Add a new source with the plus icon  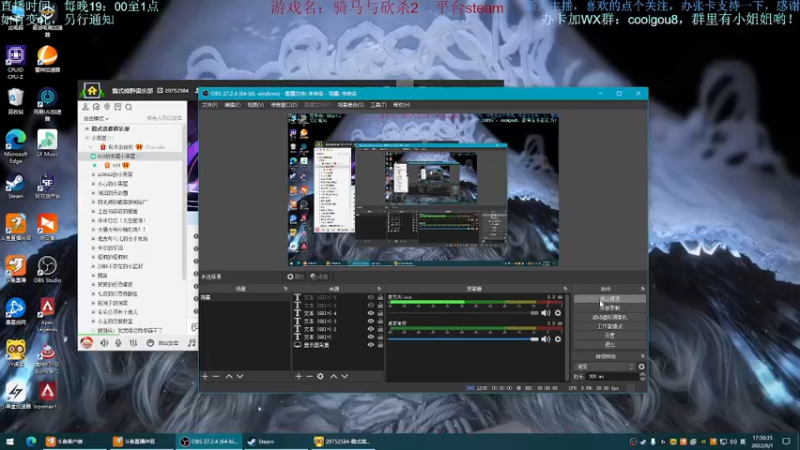coord(298,376)
